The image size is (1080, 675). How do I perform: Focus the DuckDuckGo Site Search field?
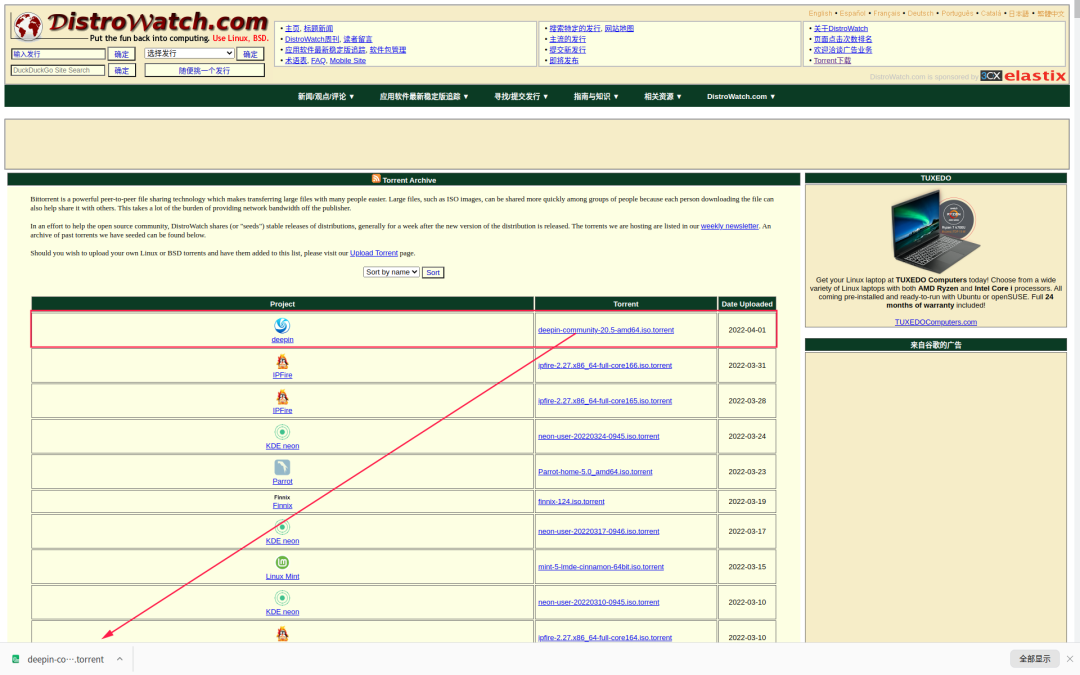coord(58,70)
